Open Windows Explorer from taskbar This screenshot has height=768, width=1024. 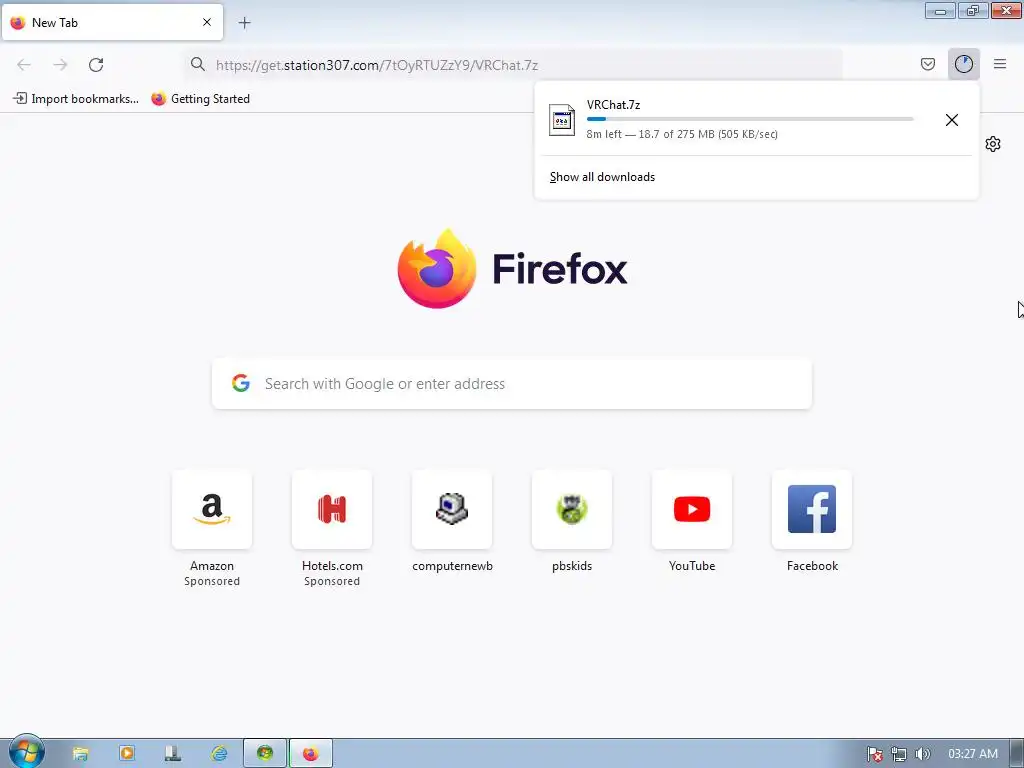(x=80, y=754)
